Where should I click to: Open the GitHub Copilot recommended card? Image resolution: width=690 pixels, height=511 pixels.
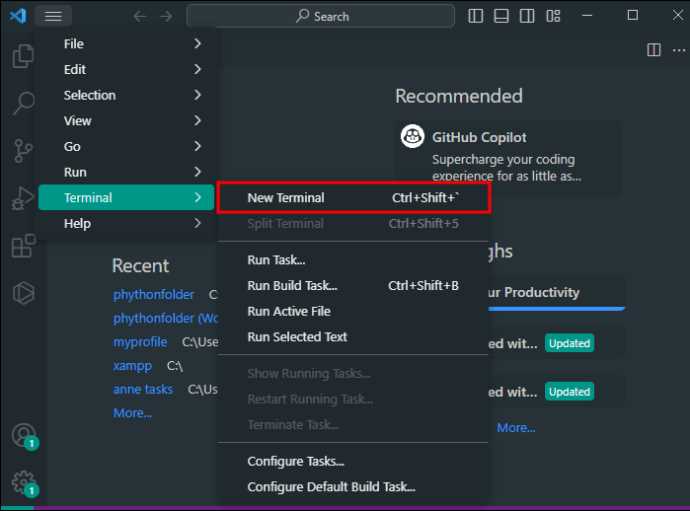[x=507, y=157]
